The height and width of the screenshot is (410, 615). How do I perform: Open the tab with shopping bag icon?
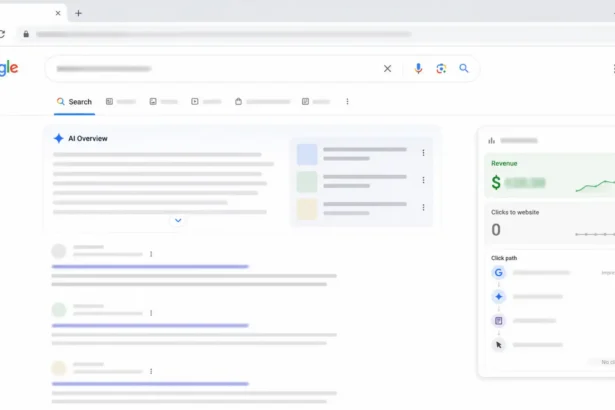click(x=262, y=102)
